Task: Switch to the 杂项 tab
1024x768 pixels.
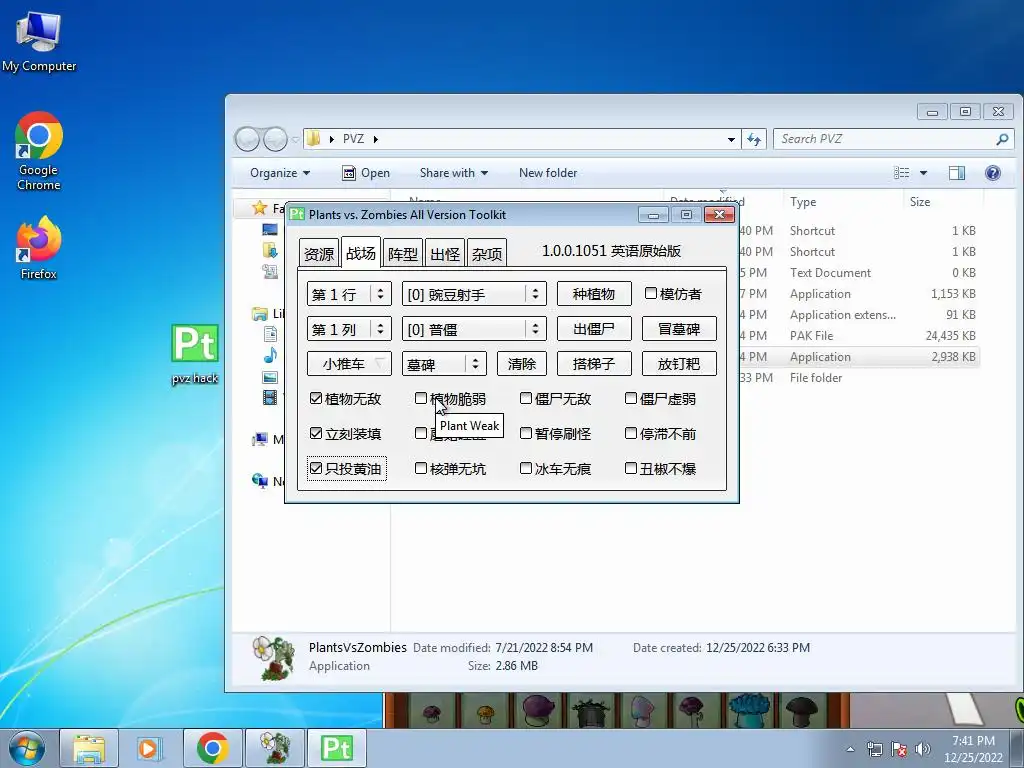Action: point(487,253)
